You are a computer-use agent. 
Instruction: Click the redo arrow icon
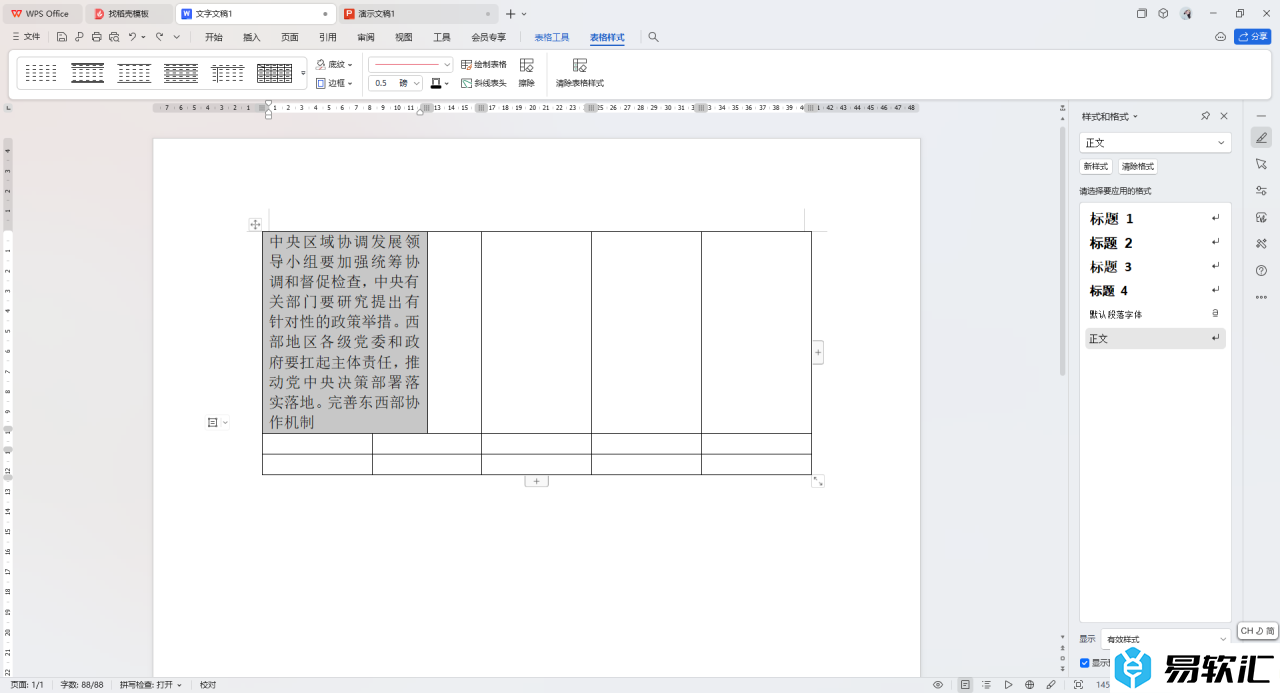click(159, 37)
